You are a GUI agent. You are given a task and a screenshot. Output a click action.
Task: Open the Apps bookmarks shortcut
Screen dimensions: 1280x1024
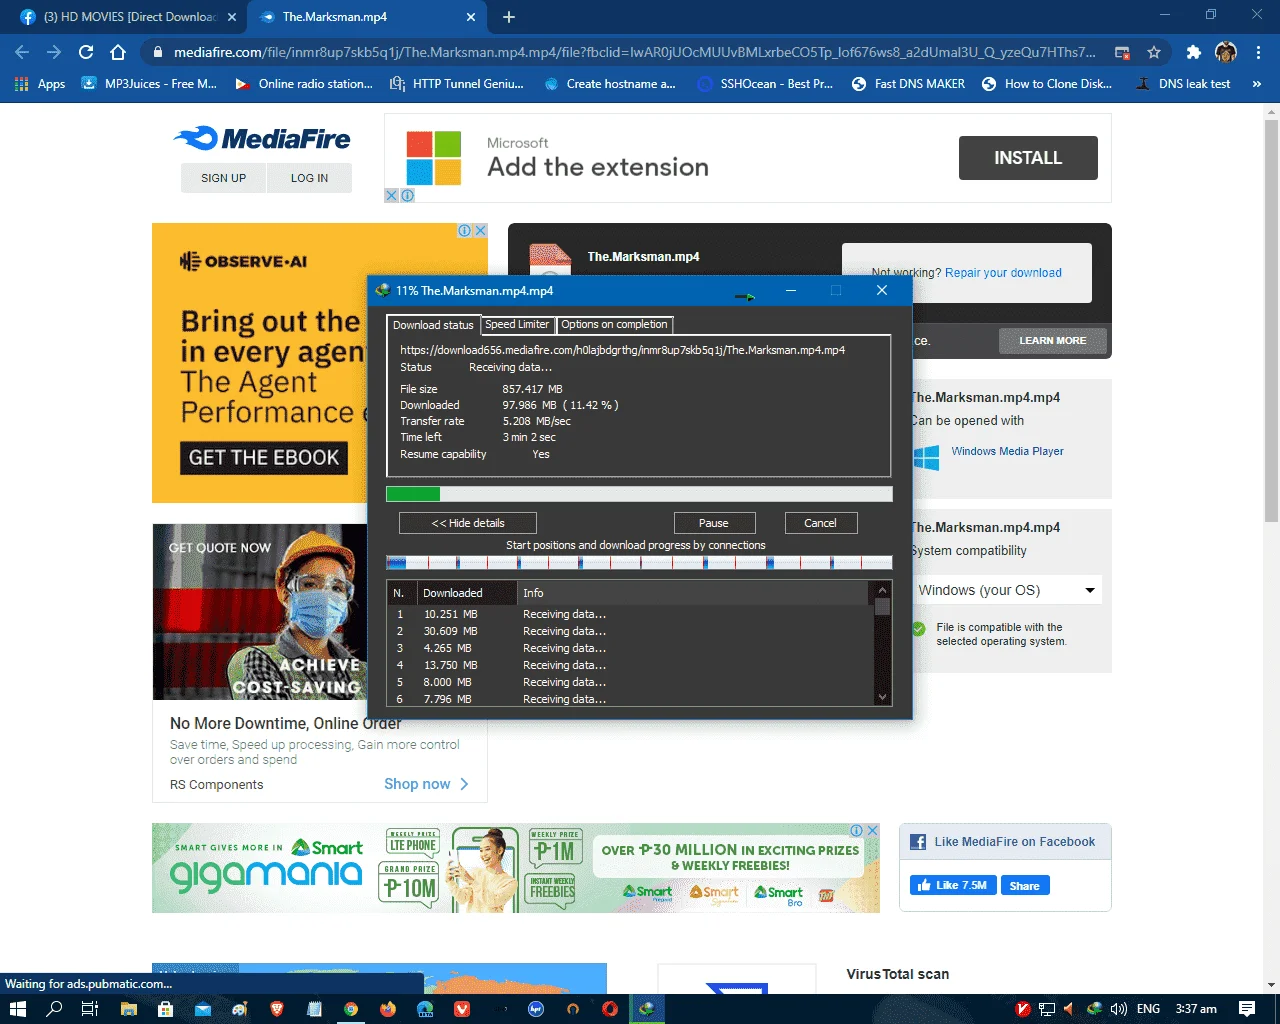coord(40,84)
